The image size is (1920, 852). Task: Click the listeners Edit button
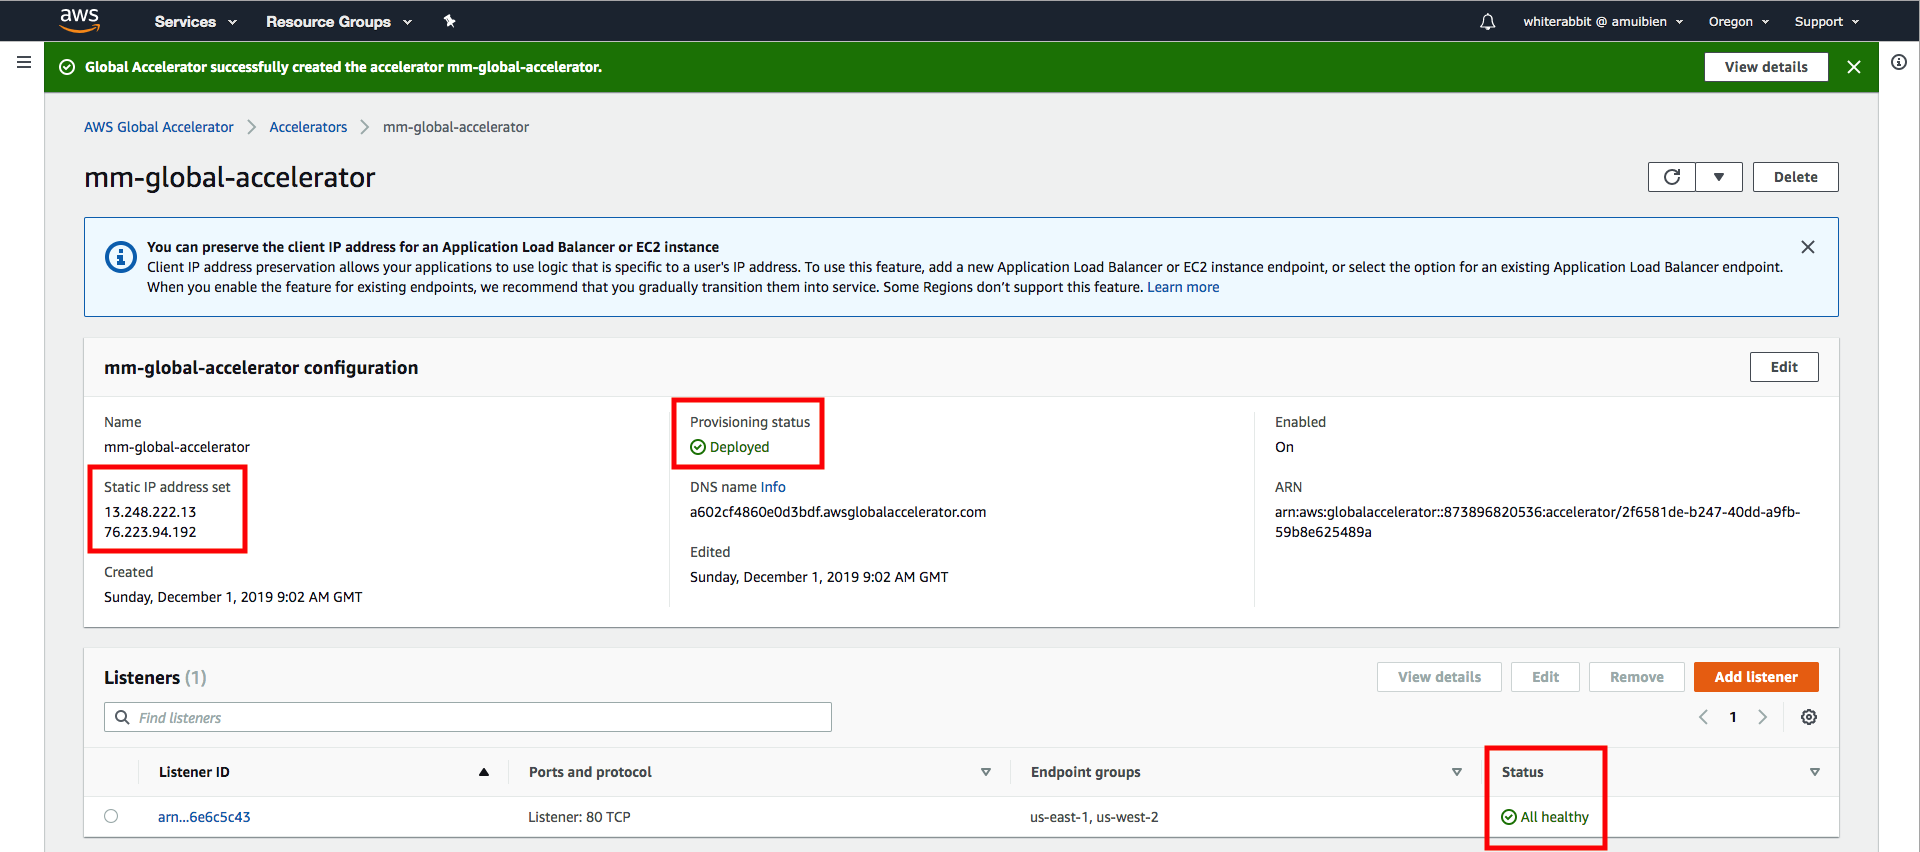tap(1545, 677)
